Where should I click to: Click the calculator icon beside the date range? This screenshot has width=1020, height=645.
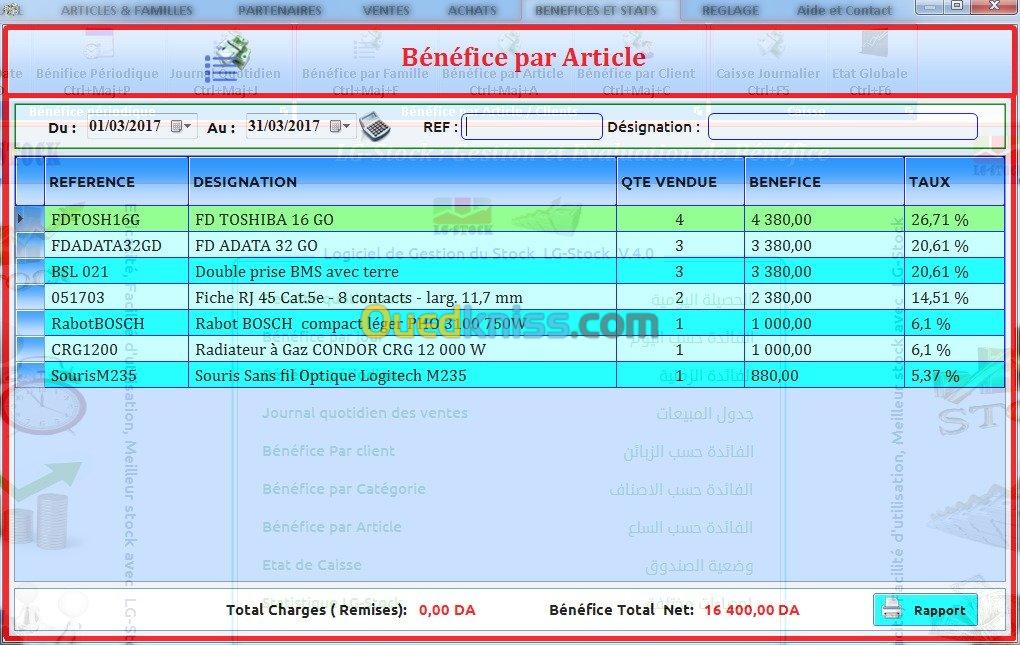coord(375,125)
